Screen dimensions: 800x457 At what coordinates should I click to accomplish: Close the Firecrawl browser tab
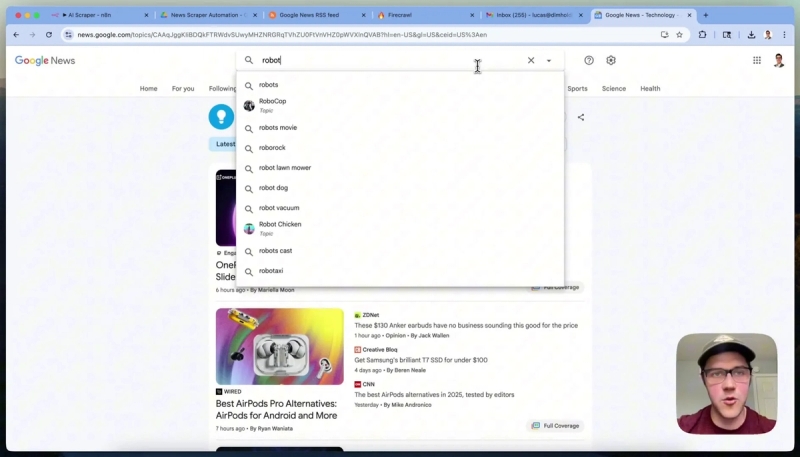coord(472,15)
